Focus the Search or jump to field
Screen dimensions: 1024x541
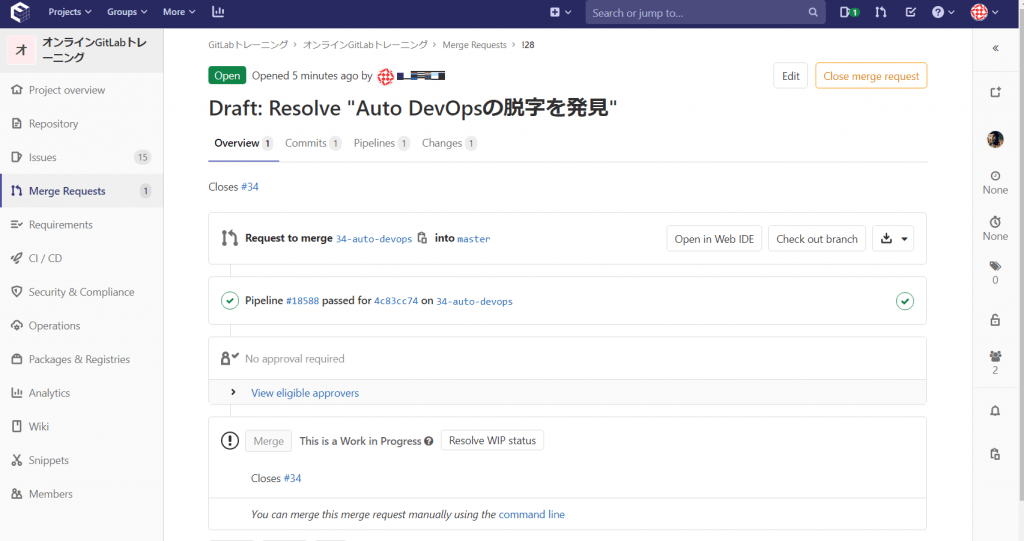click(705, 12)
